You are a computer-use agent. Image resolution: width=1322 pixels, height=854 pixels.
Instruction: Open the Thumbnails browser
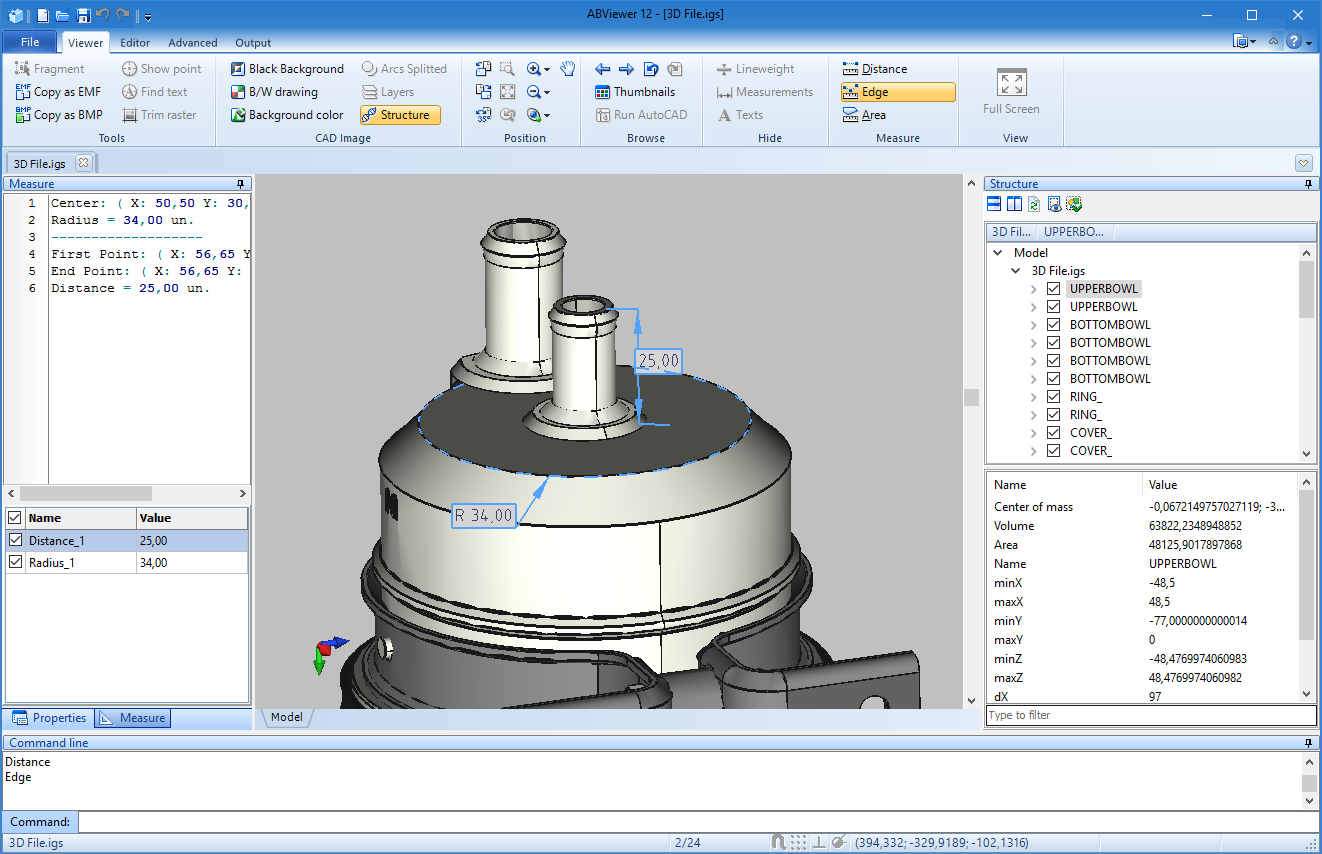point(635,92)
